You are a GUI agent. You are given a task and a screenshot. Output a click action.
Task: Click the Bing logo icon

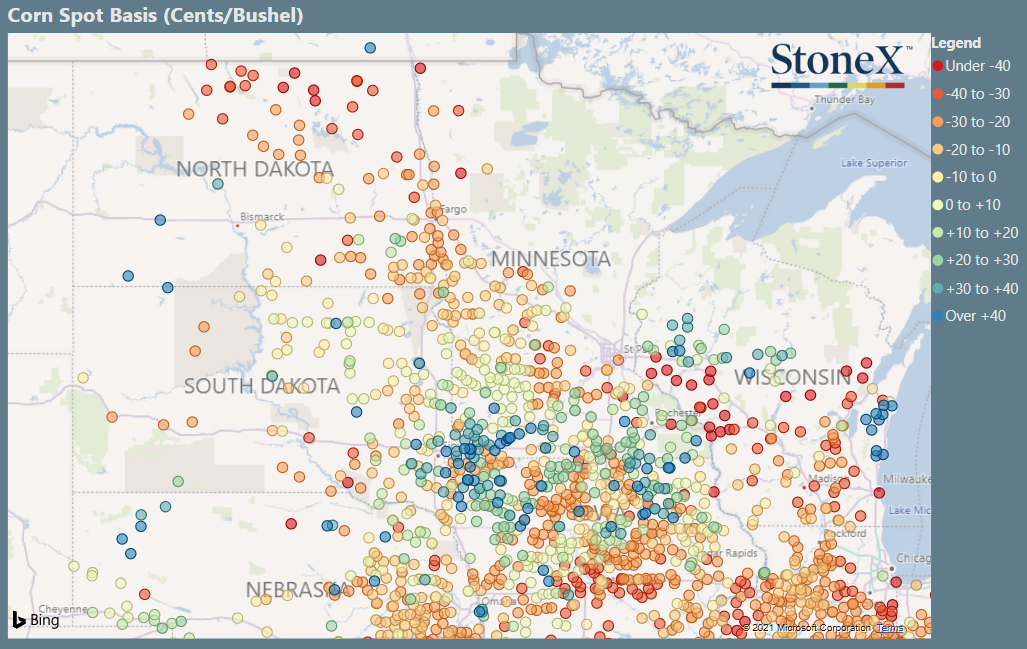coord(18,620)
